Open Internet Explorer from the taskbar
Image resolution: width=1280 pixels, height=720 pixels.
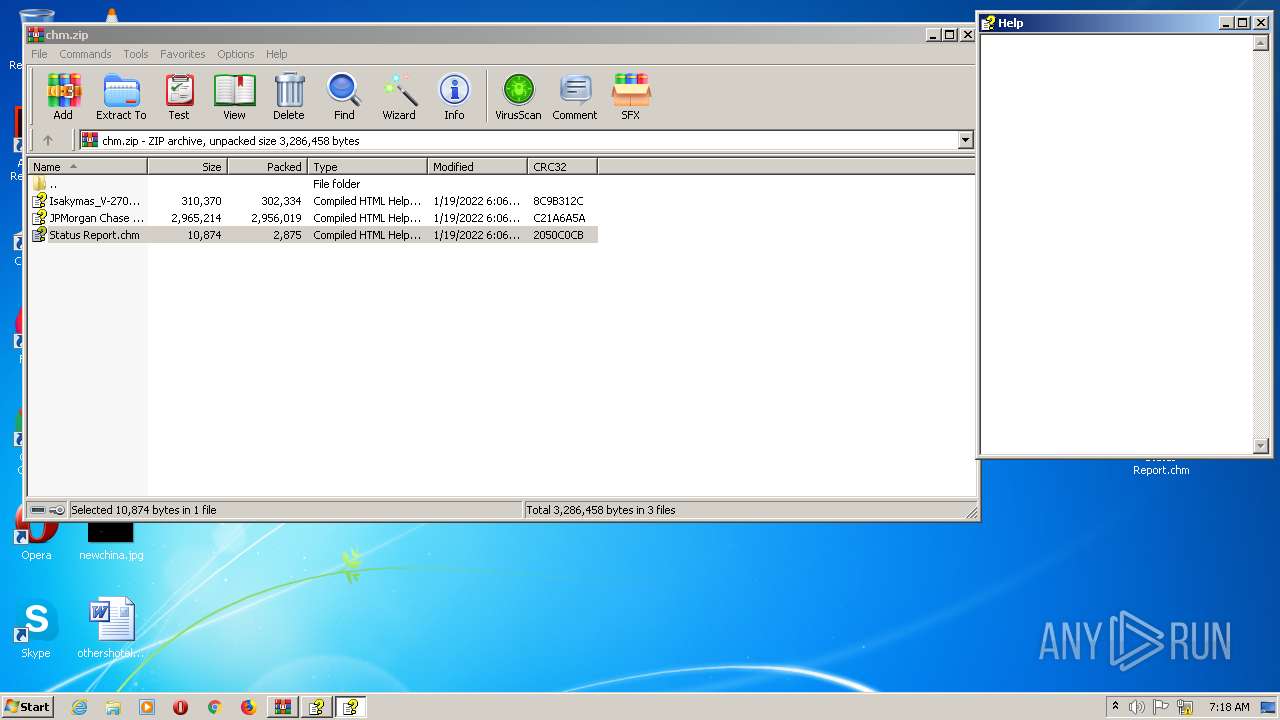pos(79,707)
